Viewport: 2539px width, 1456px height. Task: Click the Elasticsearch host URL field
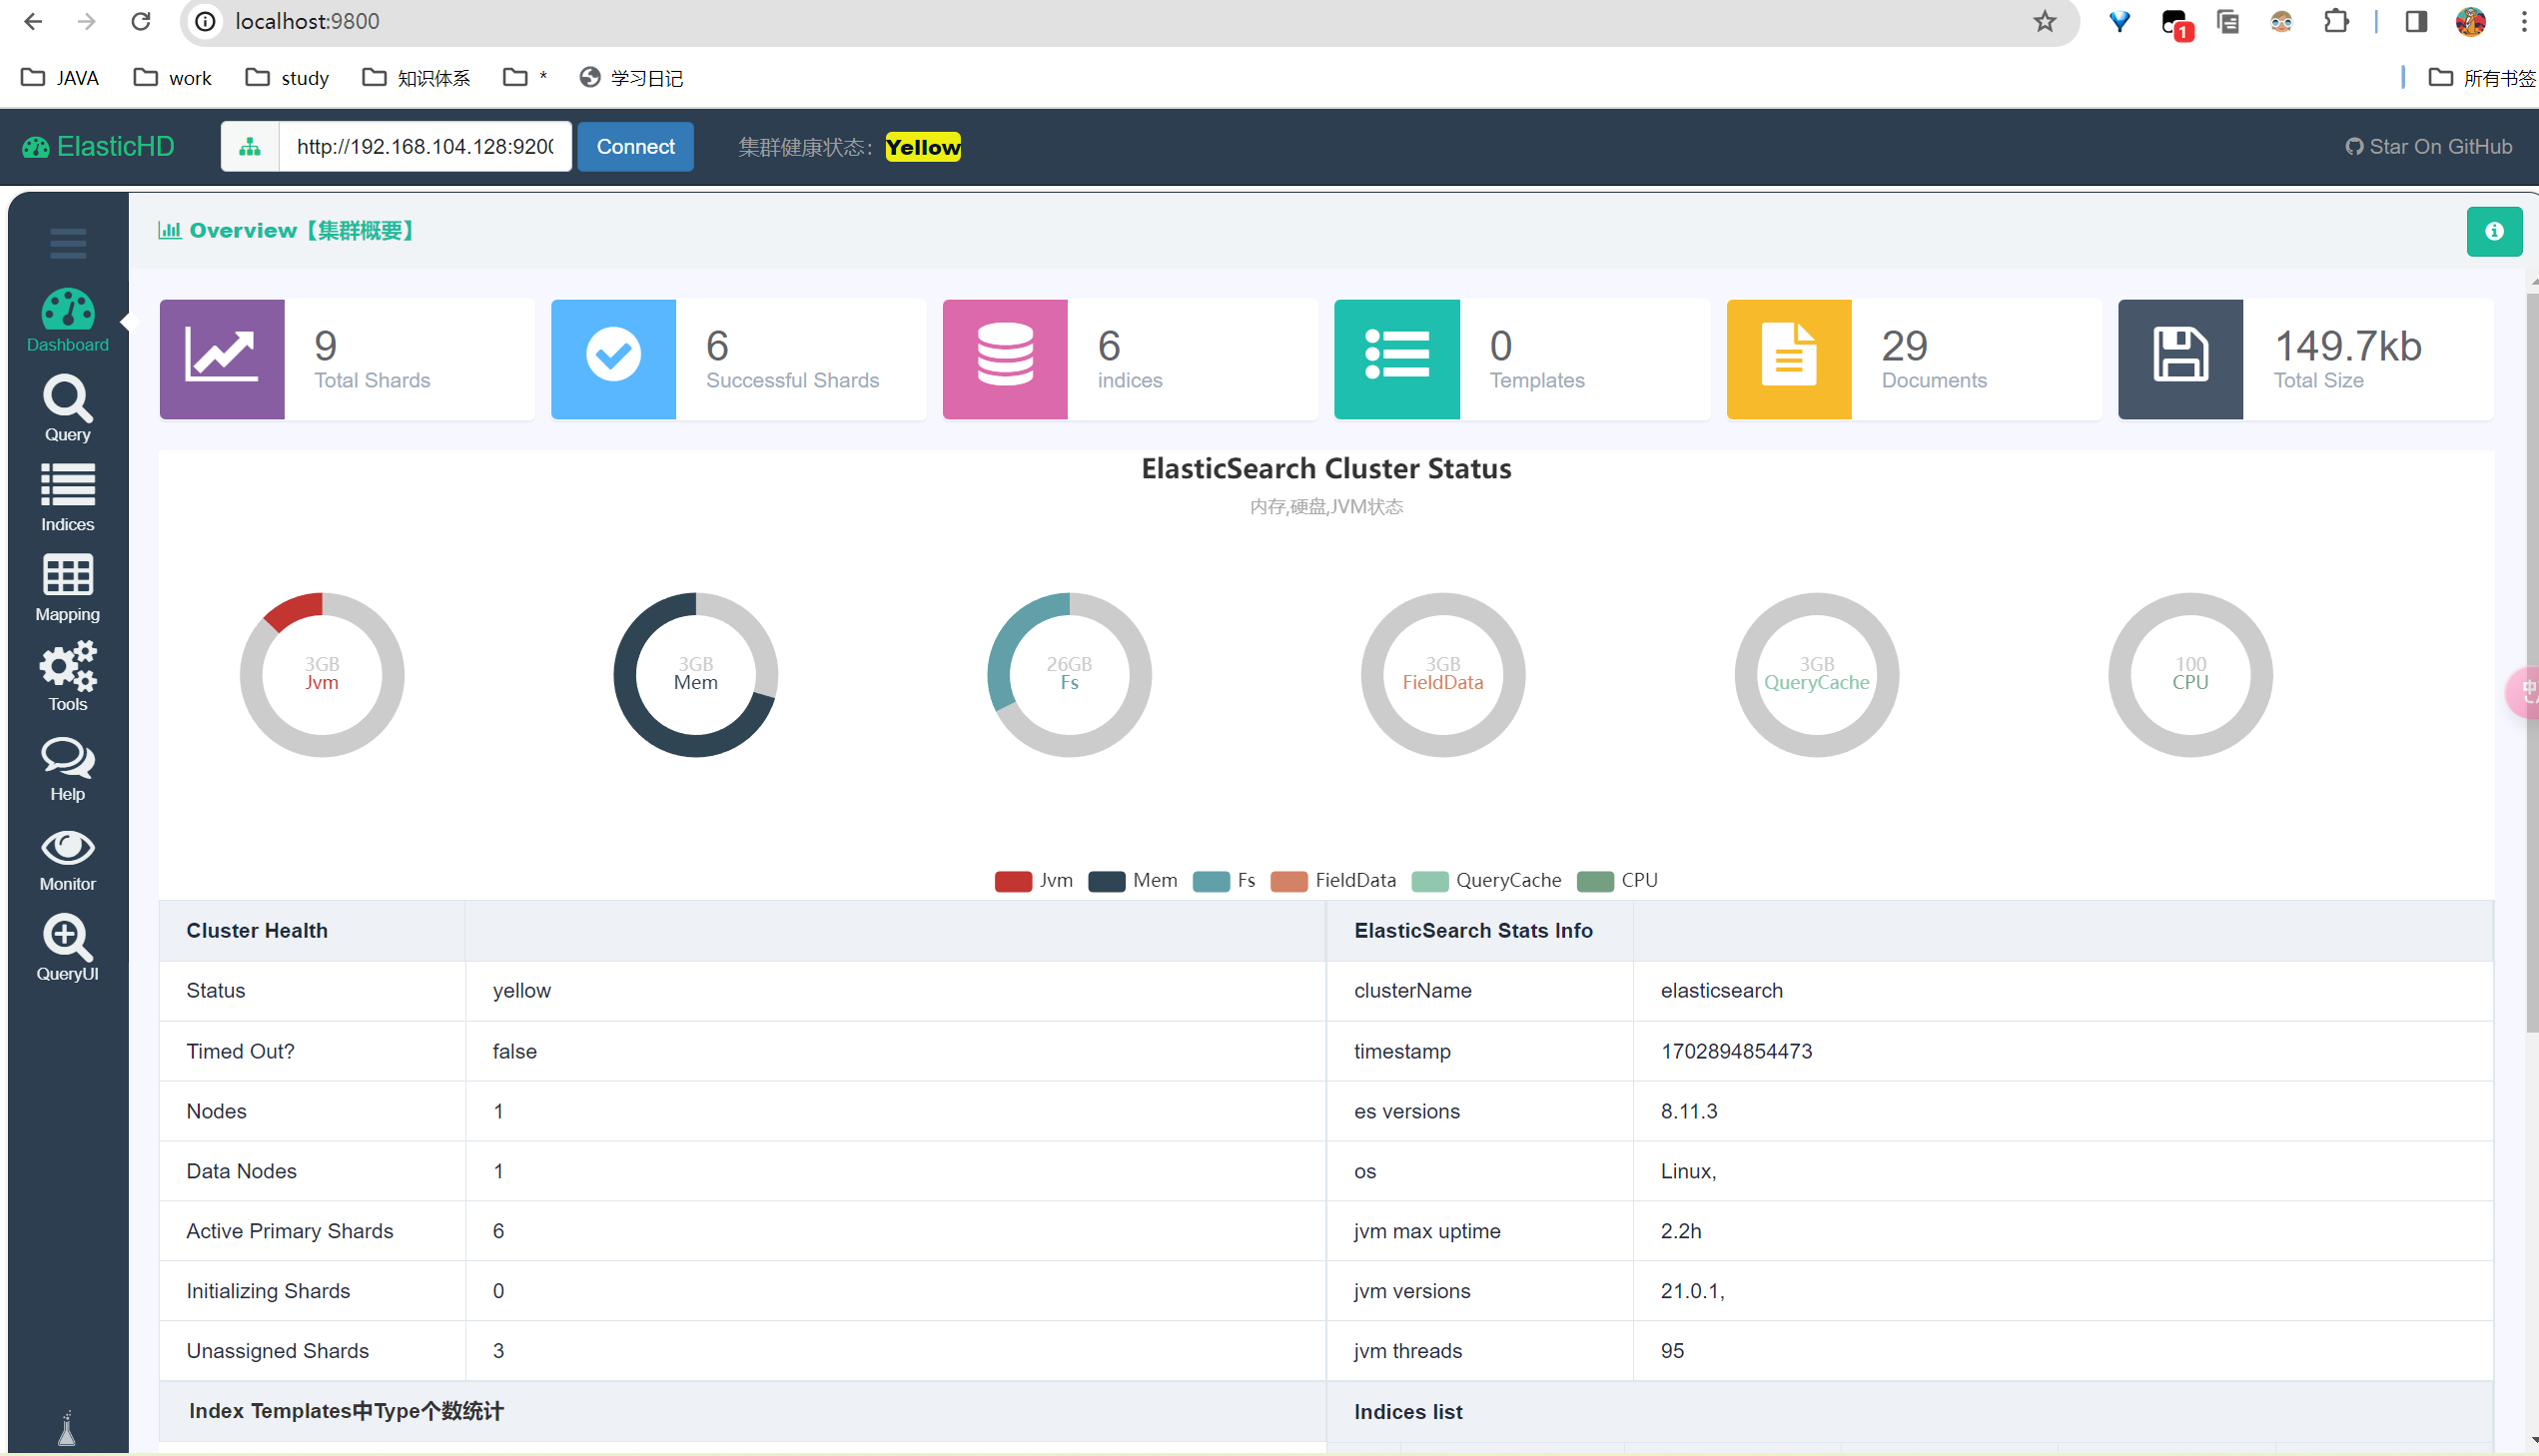425,147
